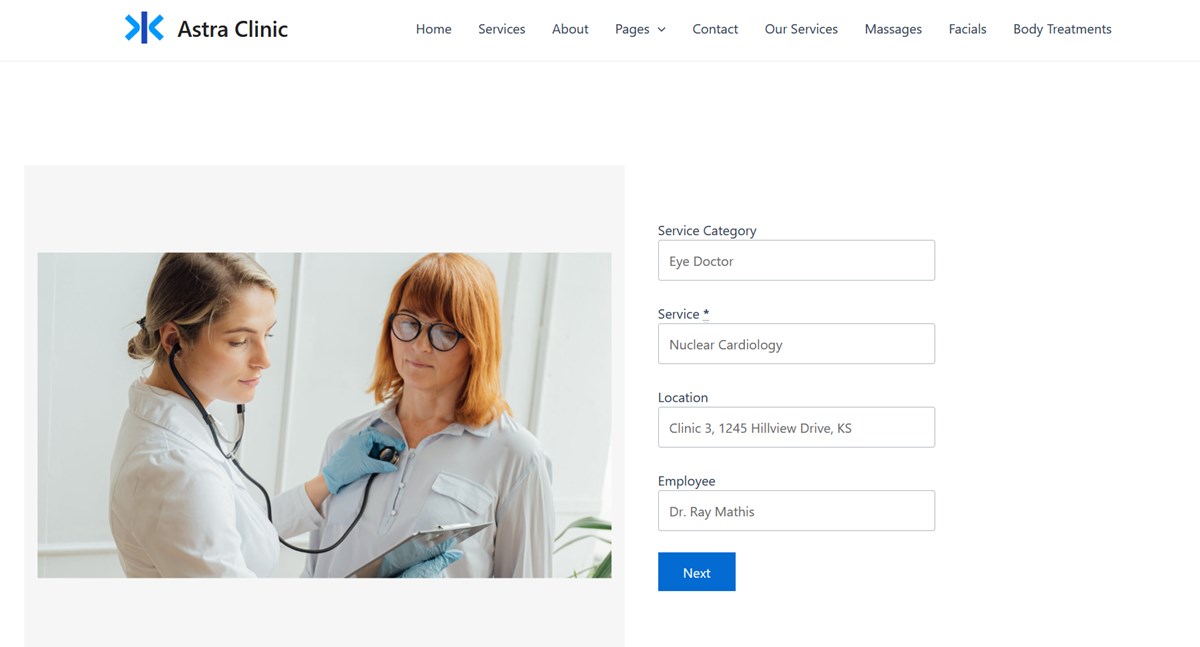Open the Location dropdown showing Clinic 3
The image size is (1200, 647).
[796, 427]
